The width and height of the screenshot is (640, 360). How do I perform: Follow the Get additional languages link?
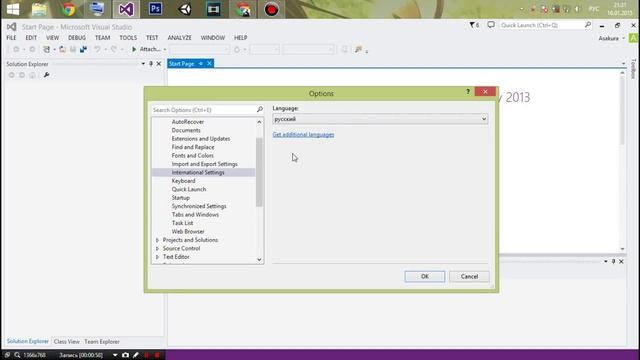click(303, 135)
